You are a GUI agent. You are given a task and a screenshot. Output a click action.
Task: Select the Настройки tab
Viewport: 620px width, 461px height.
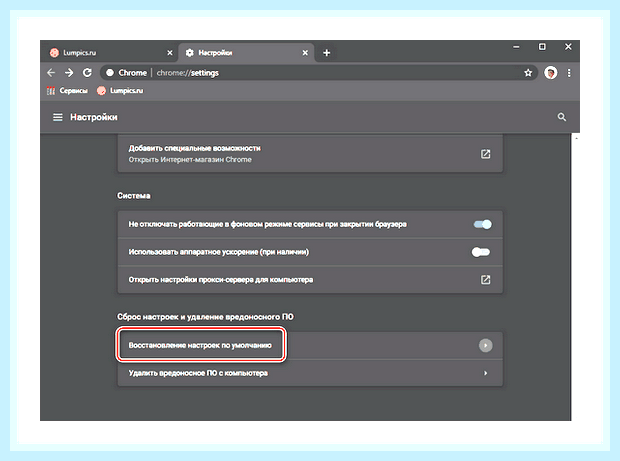coord(247,53)
